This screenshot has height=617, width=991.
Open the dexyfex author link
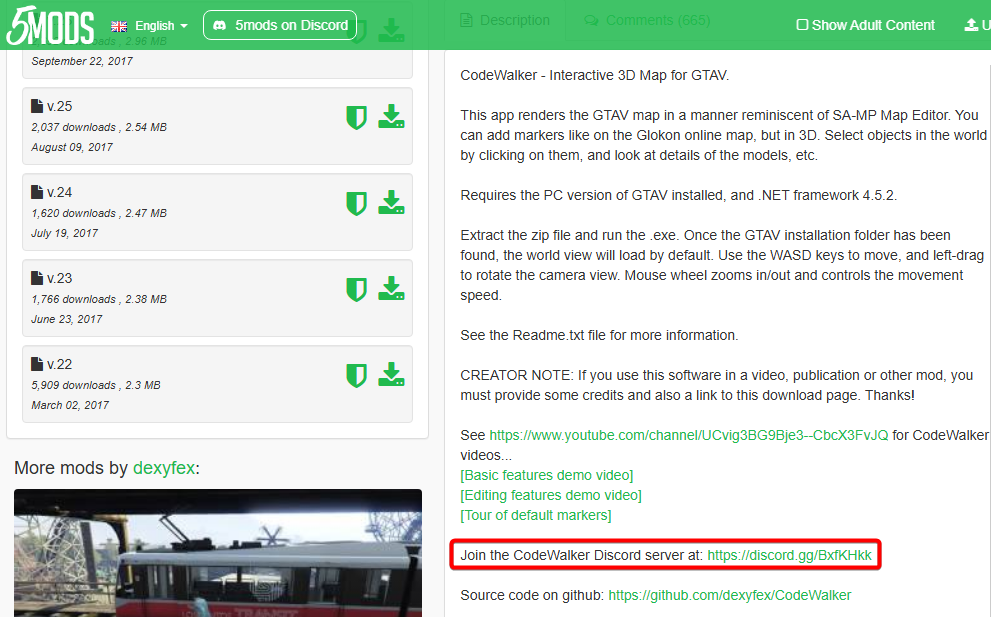[x=164, y=468]
